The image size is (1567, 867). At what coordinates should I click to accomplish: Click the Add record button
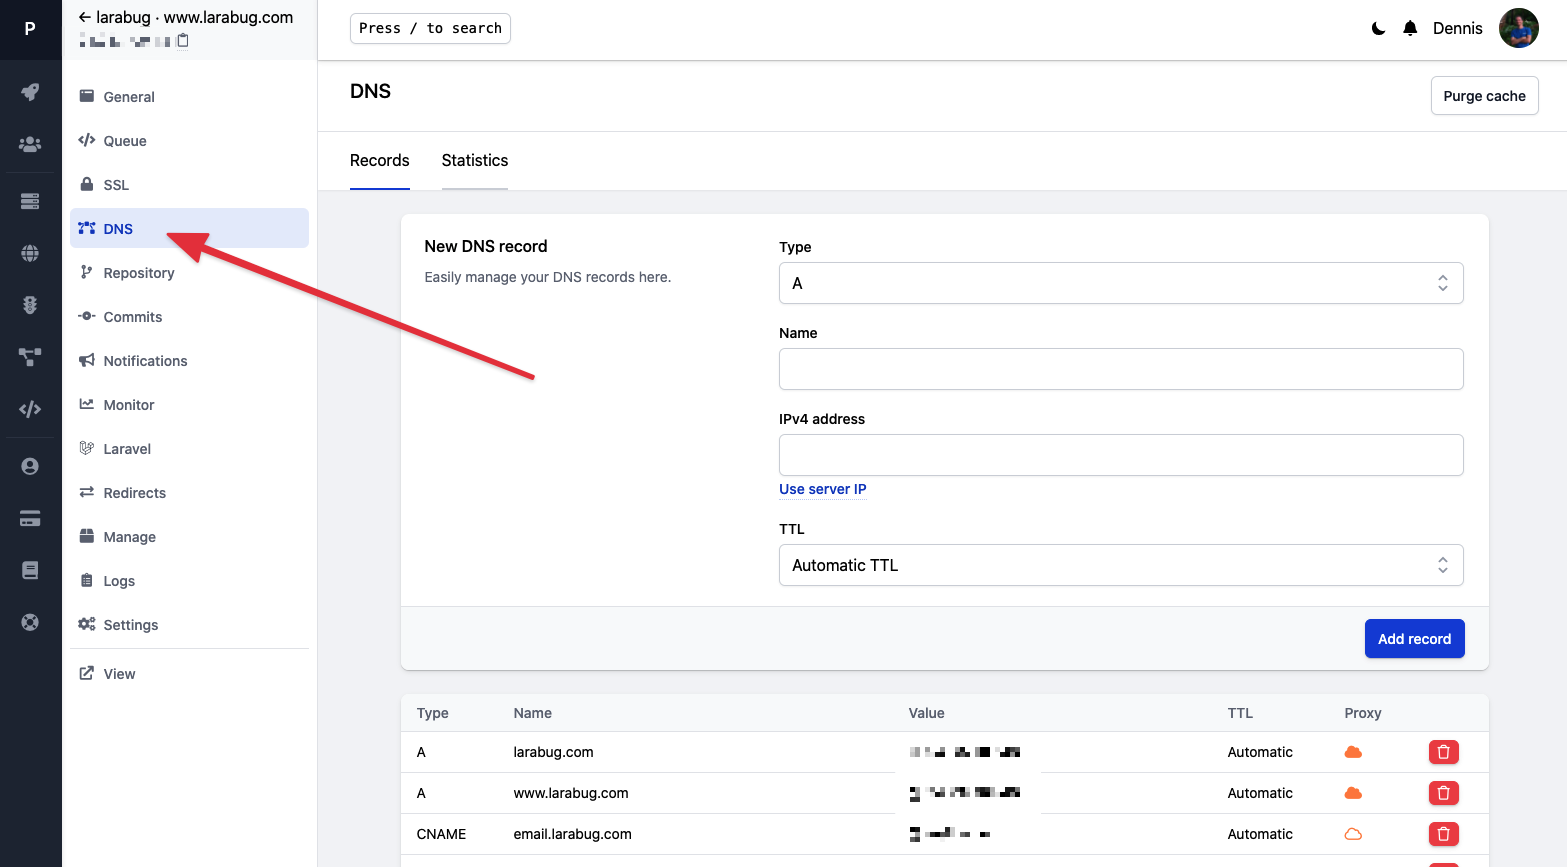click(1414, 639)
